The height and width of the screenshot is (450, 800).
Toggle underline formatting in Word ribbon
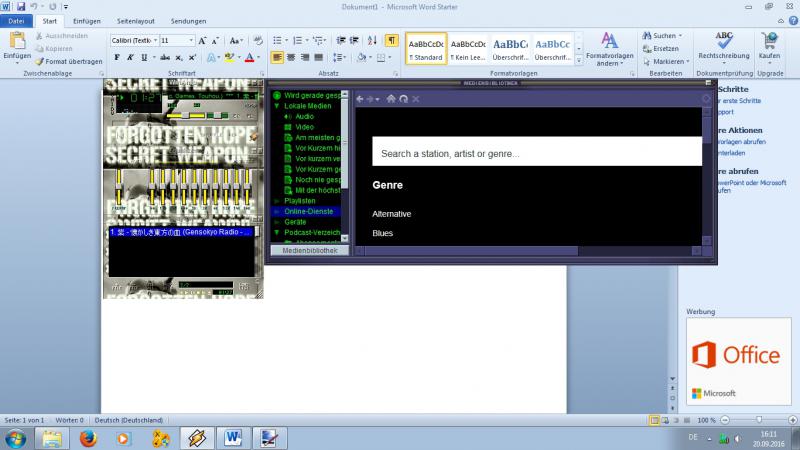tap(144, 58)
